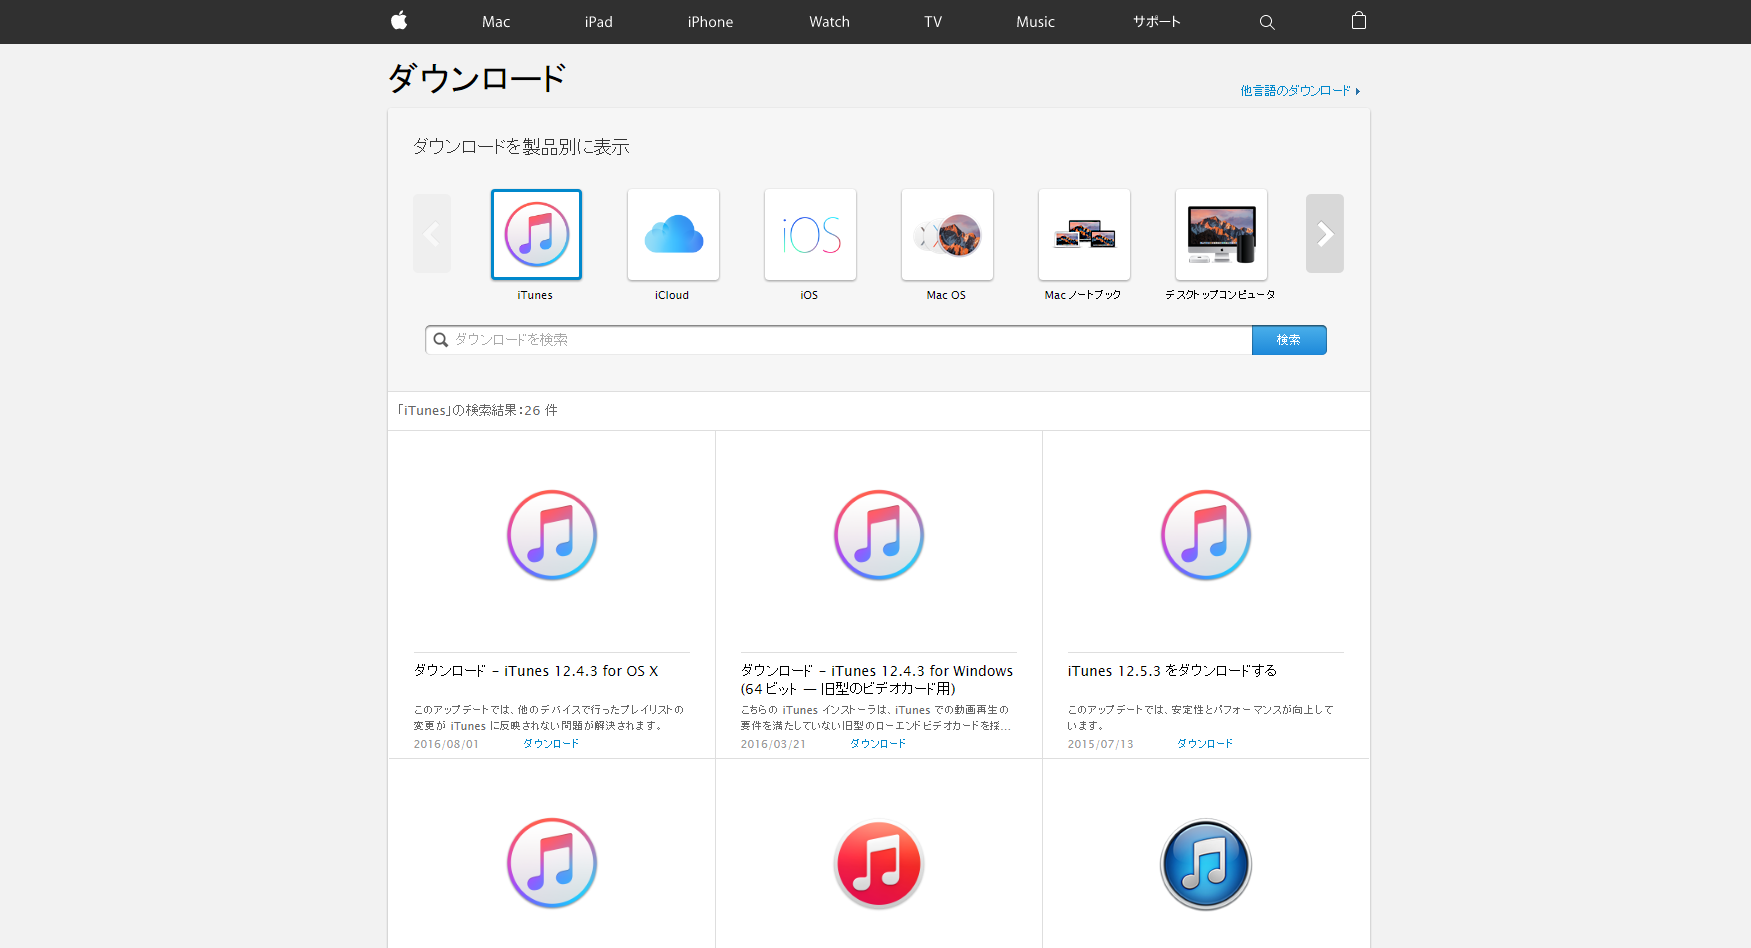This screenshot has width=1751, height=948.
Task: Select the Mac OS product category icon
Action: tap(947, 234)
